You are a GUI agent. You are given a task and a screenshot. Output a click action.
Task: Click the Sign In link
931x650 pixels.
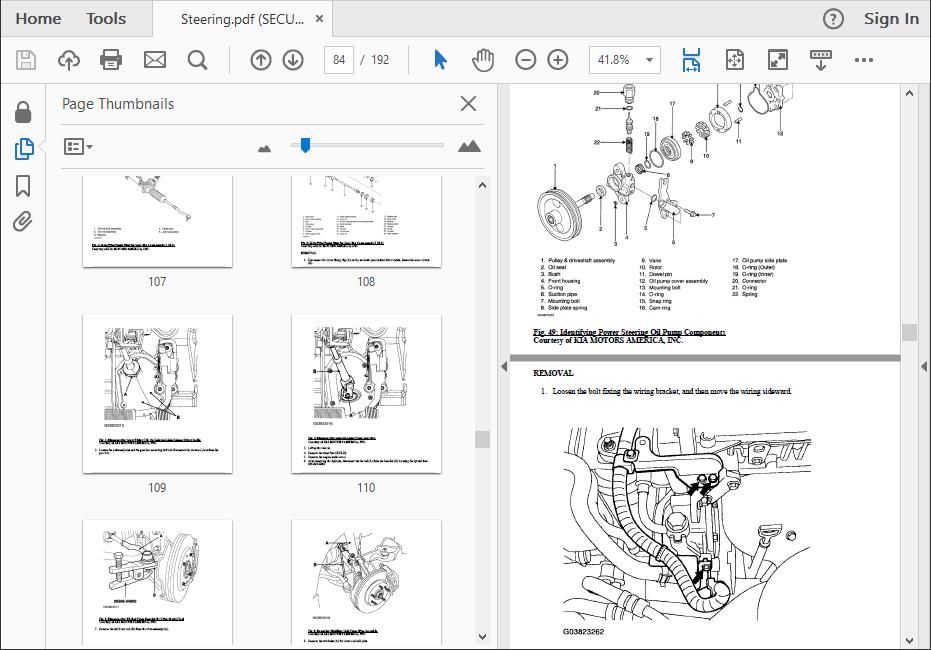[x=891, y=19]
